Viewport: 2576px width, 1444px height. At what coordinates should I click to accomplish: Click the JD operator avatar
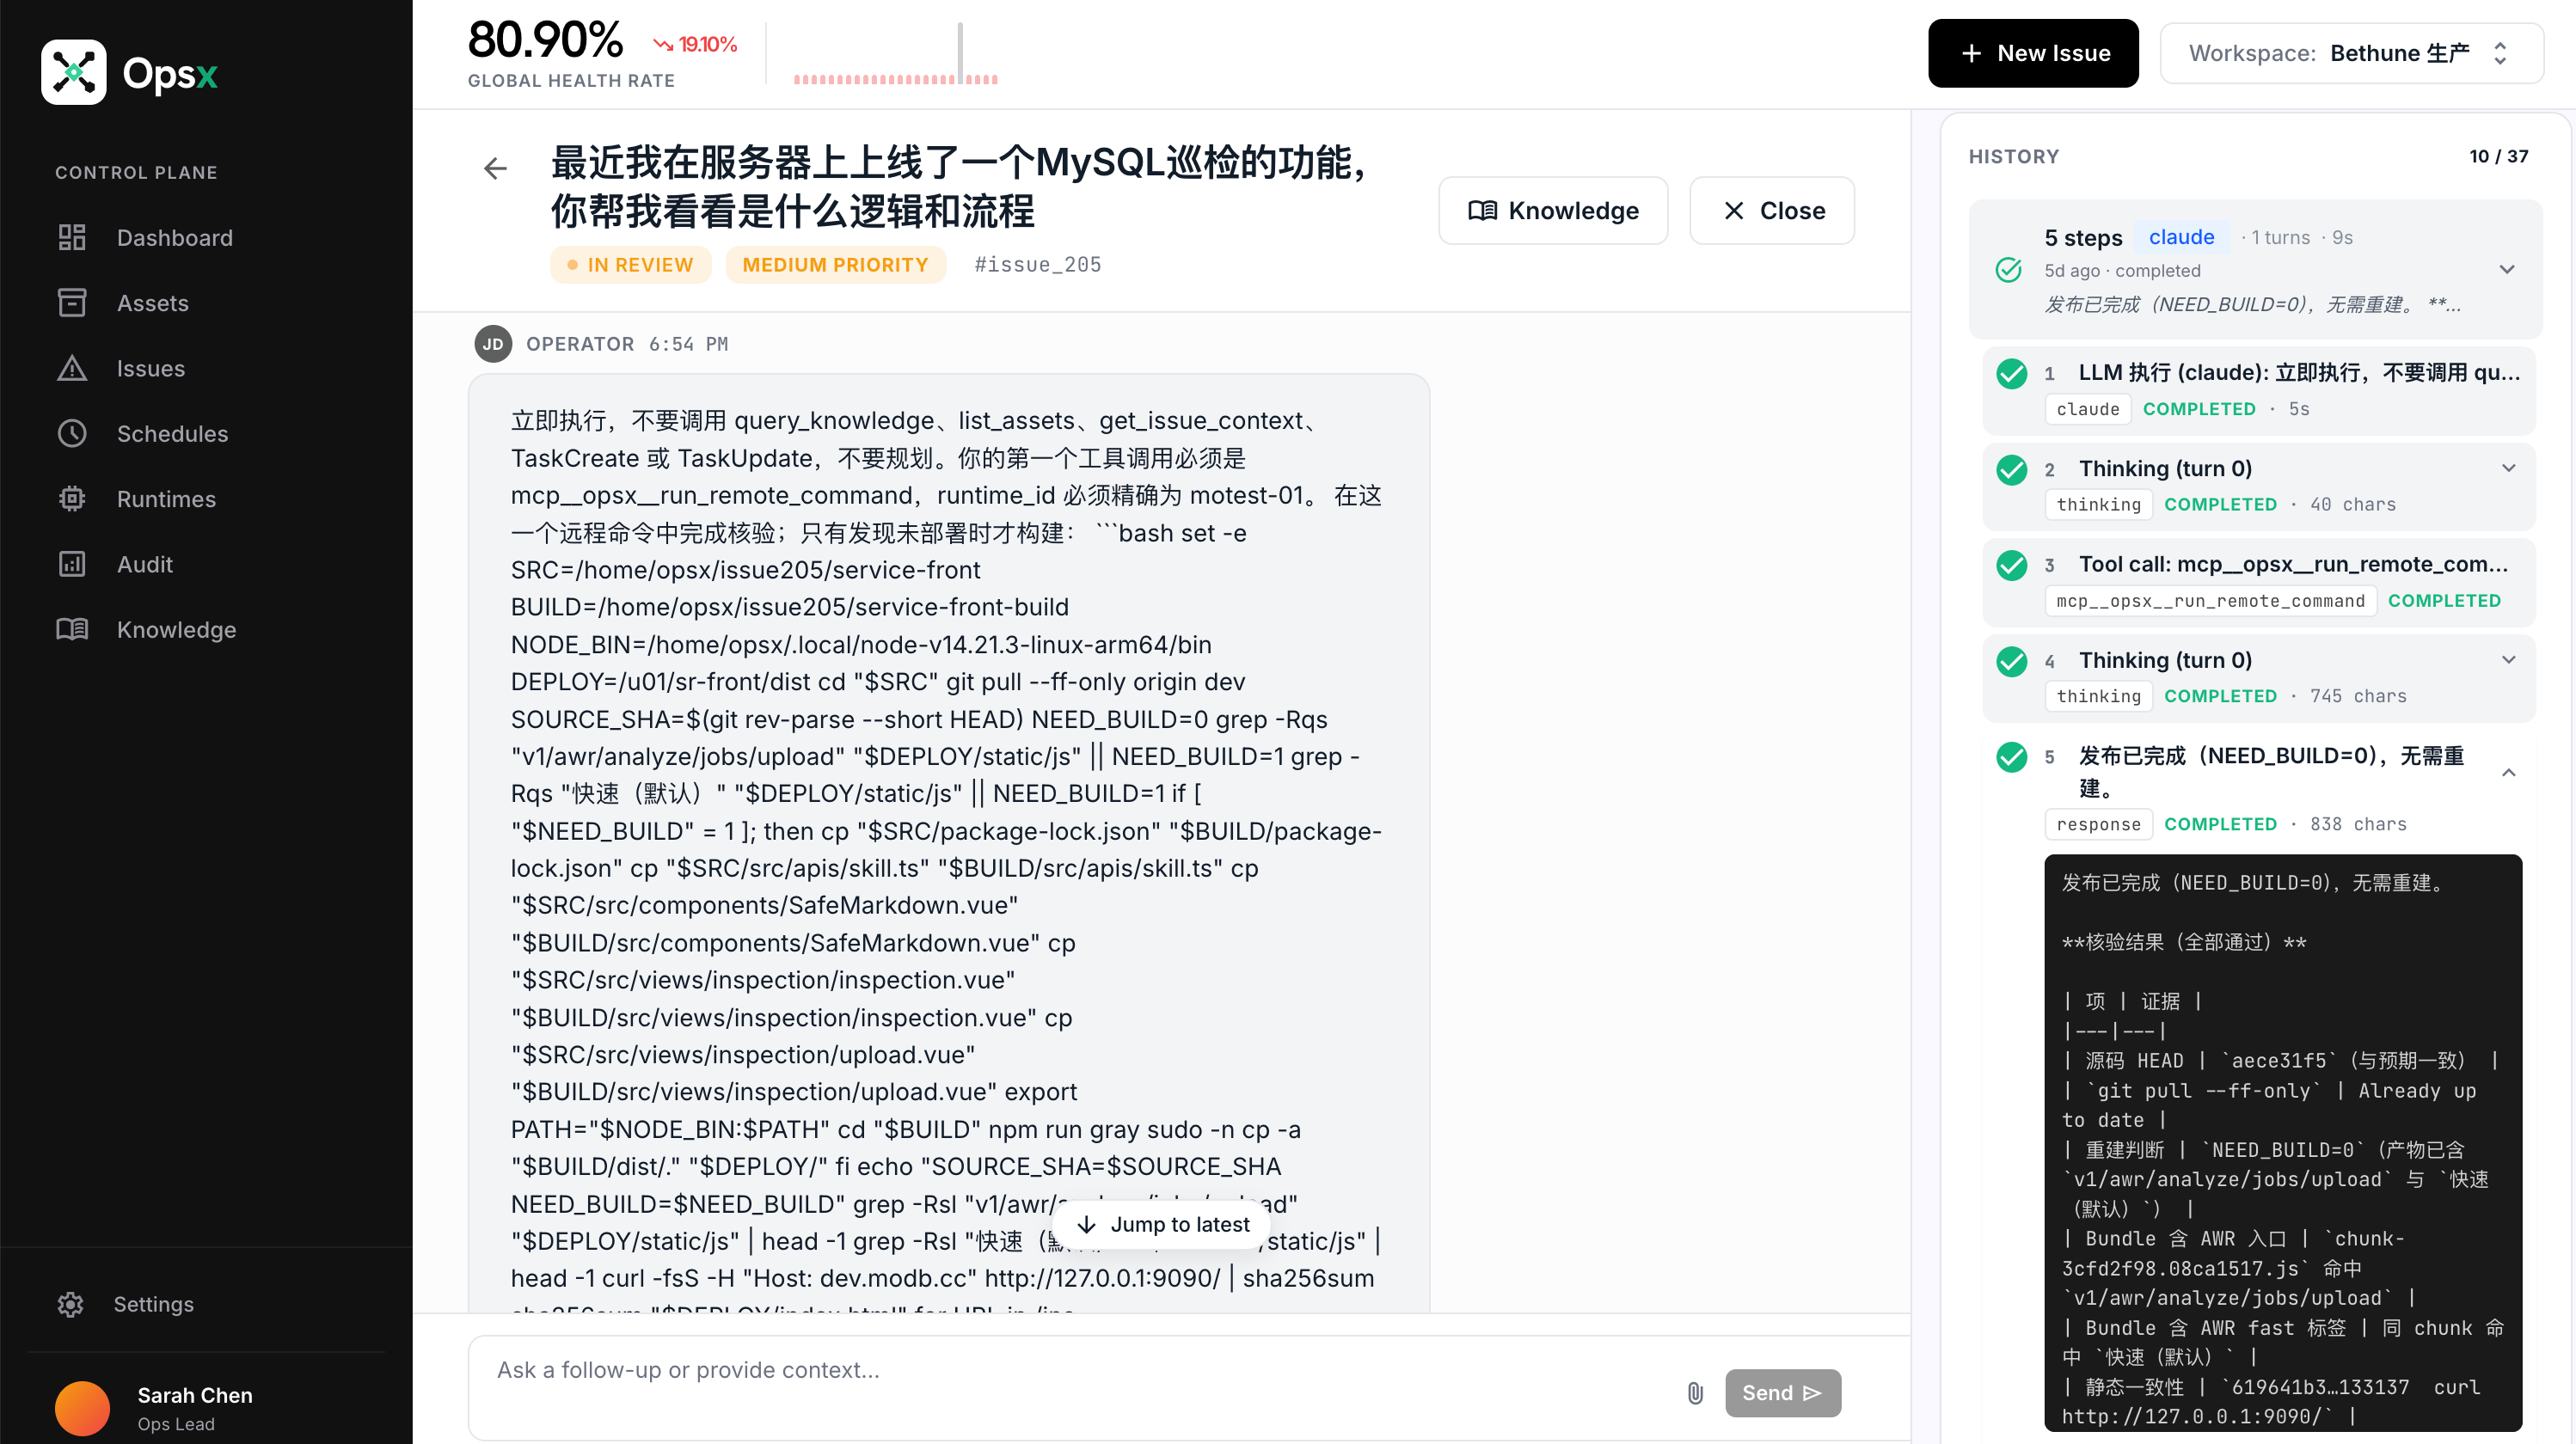click(493, 344)
